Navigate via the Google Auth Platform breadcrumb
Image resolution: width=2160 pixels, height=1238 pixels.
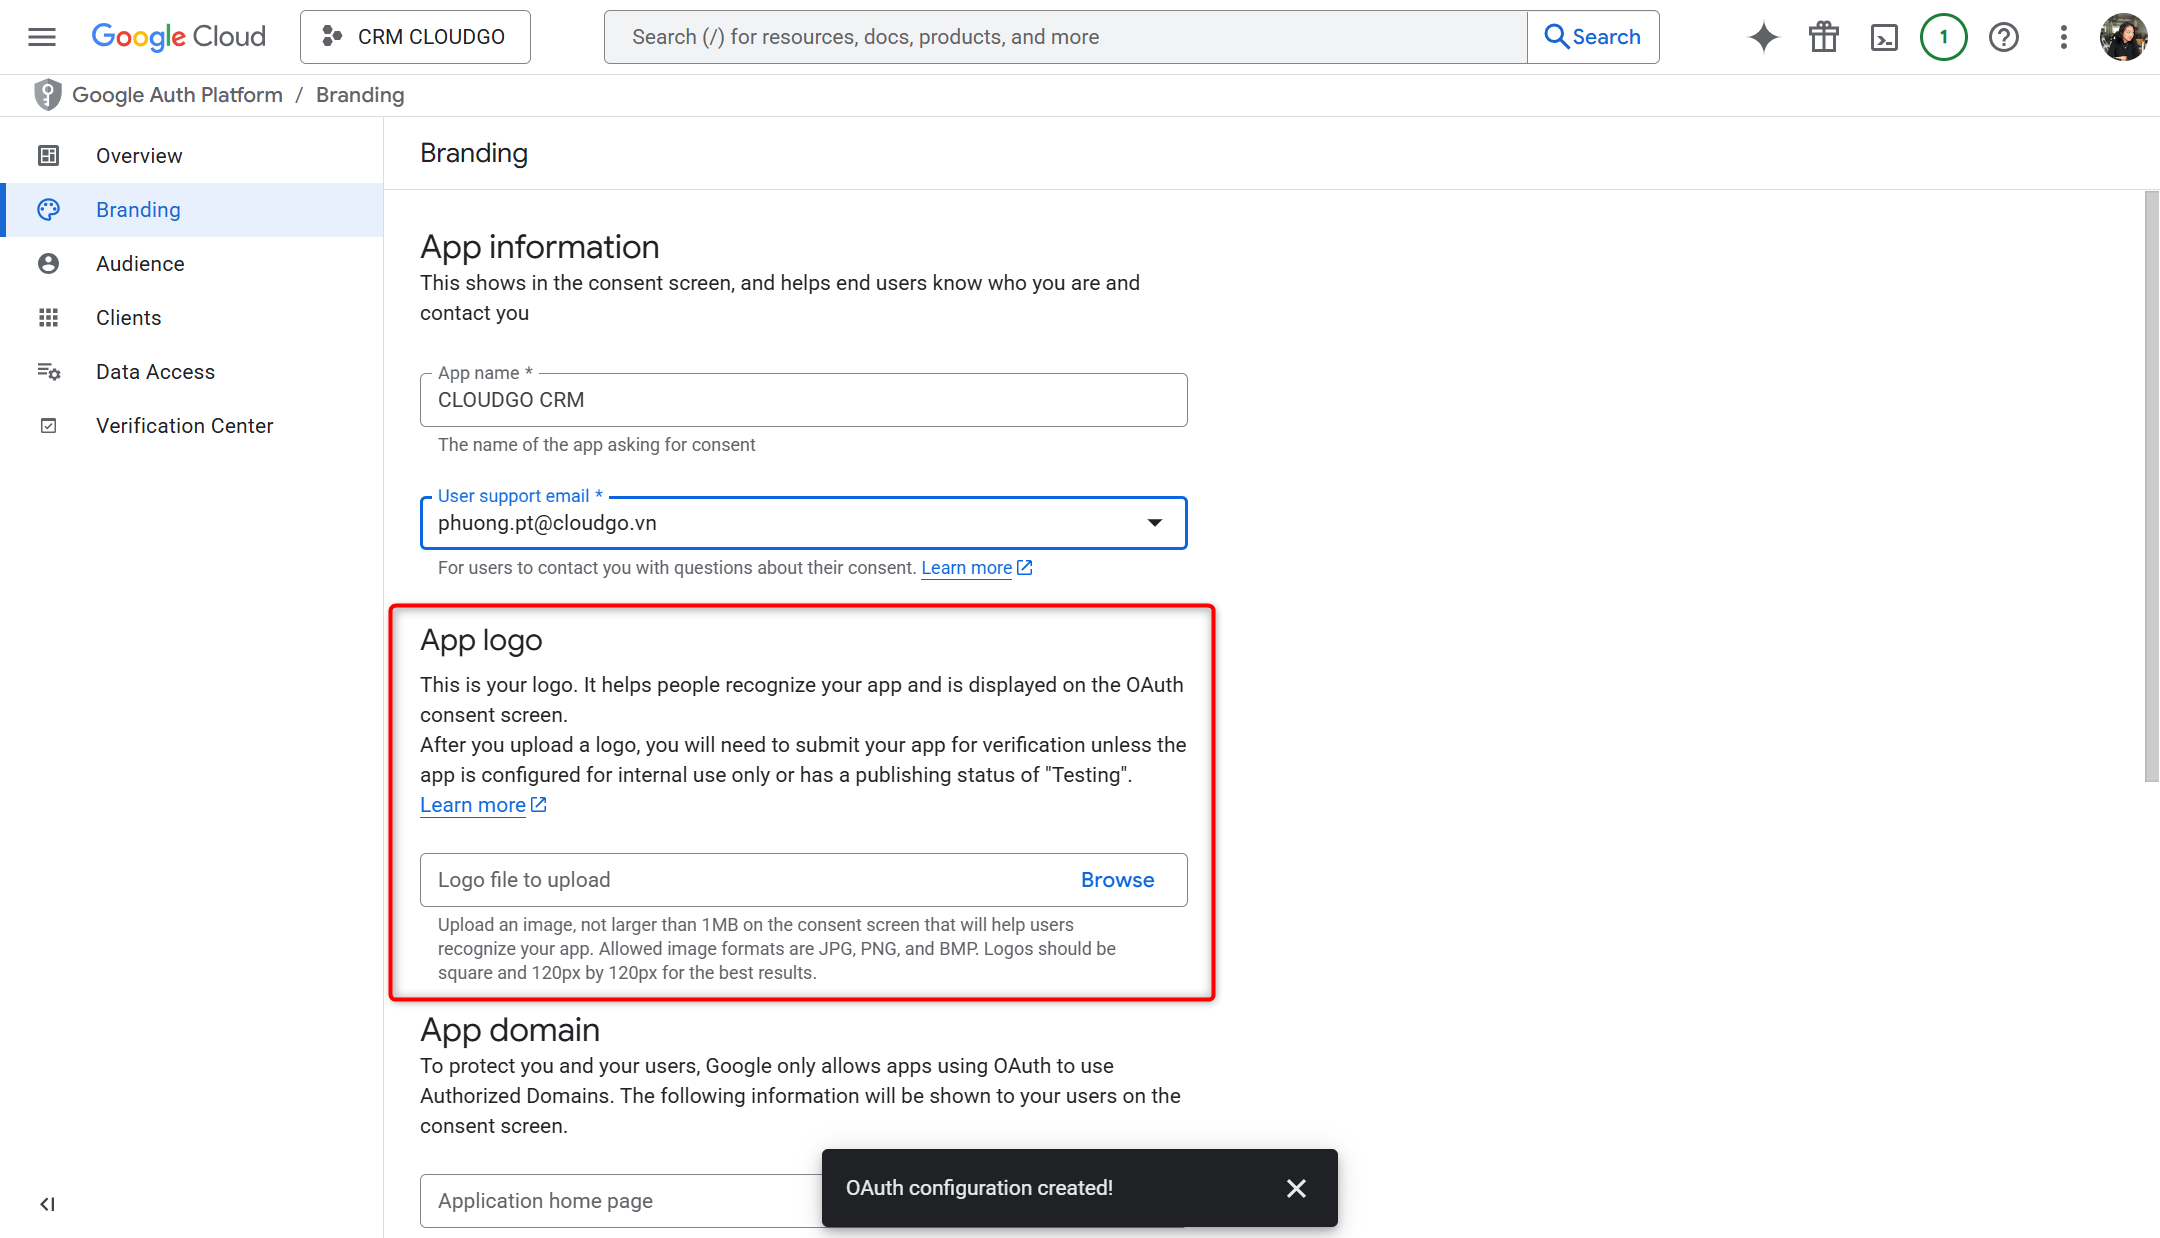[177, 94]
